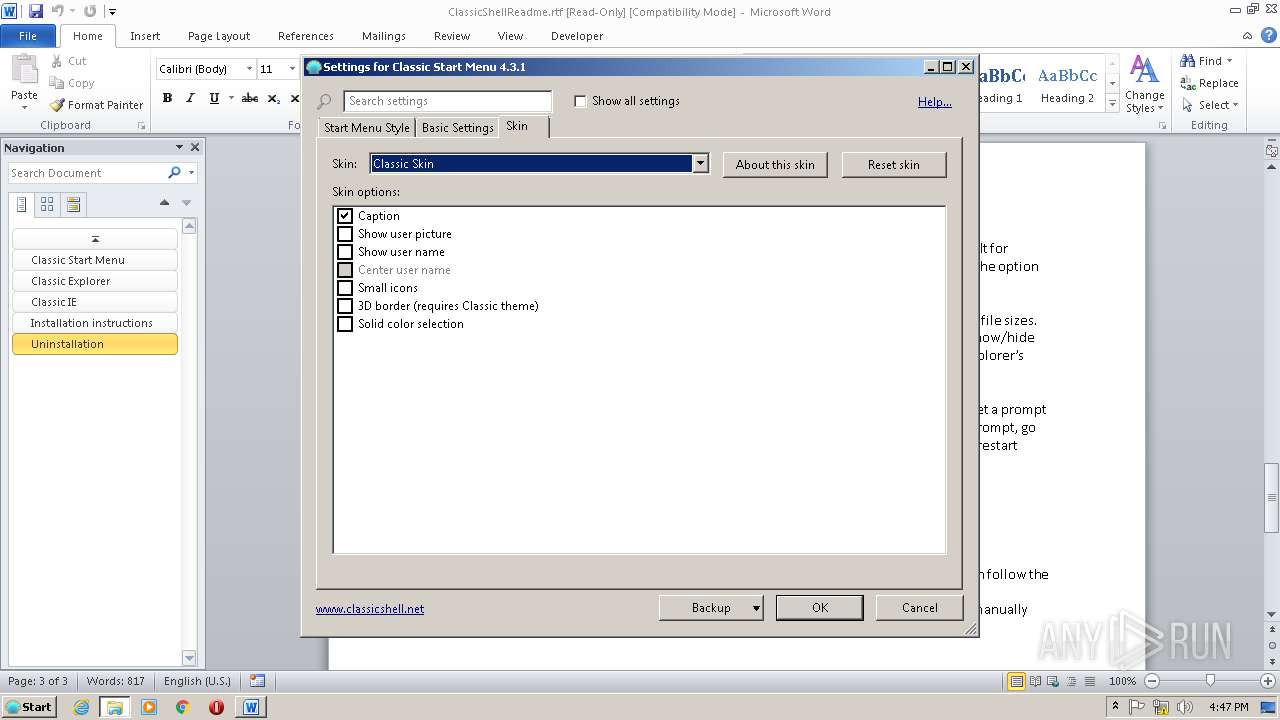Image resolution: width=1280 pixels, height=720 pixels.
Task: Switch to Print Layout view in status bar
Action: point(1016,681)
